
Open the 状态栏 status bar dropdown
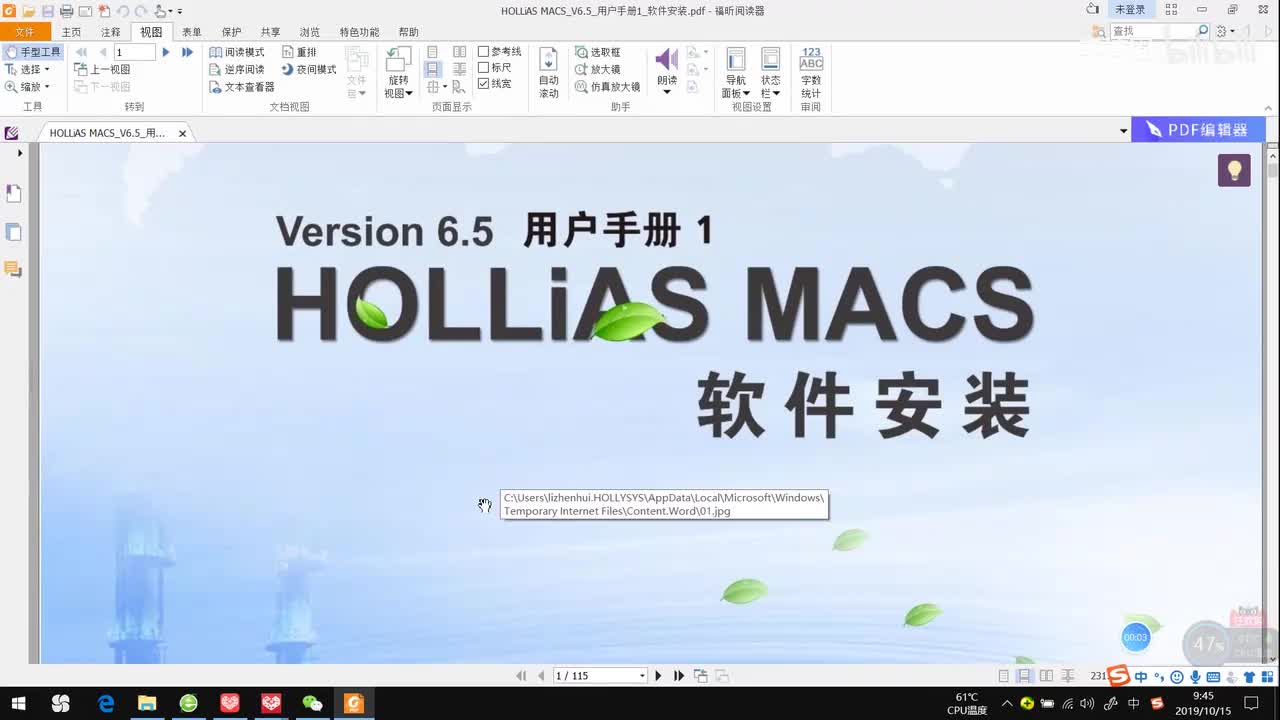pyautogui.click(x=770, y=73)
